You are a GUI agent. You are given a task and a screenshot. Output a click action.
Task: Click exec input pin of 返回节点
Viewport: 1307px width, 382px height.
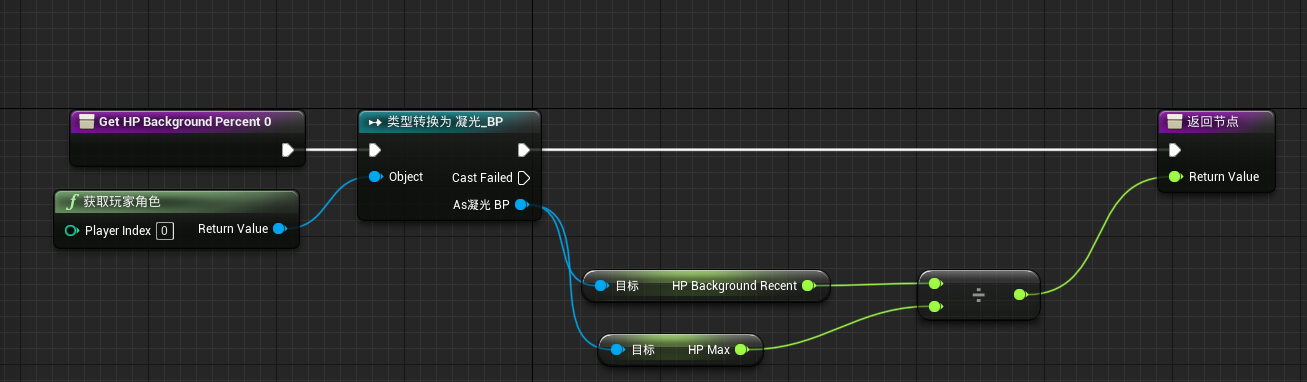[x=1175, y=150]
